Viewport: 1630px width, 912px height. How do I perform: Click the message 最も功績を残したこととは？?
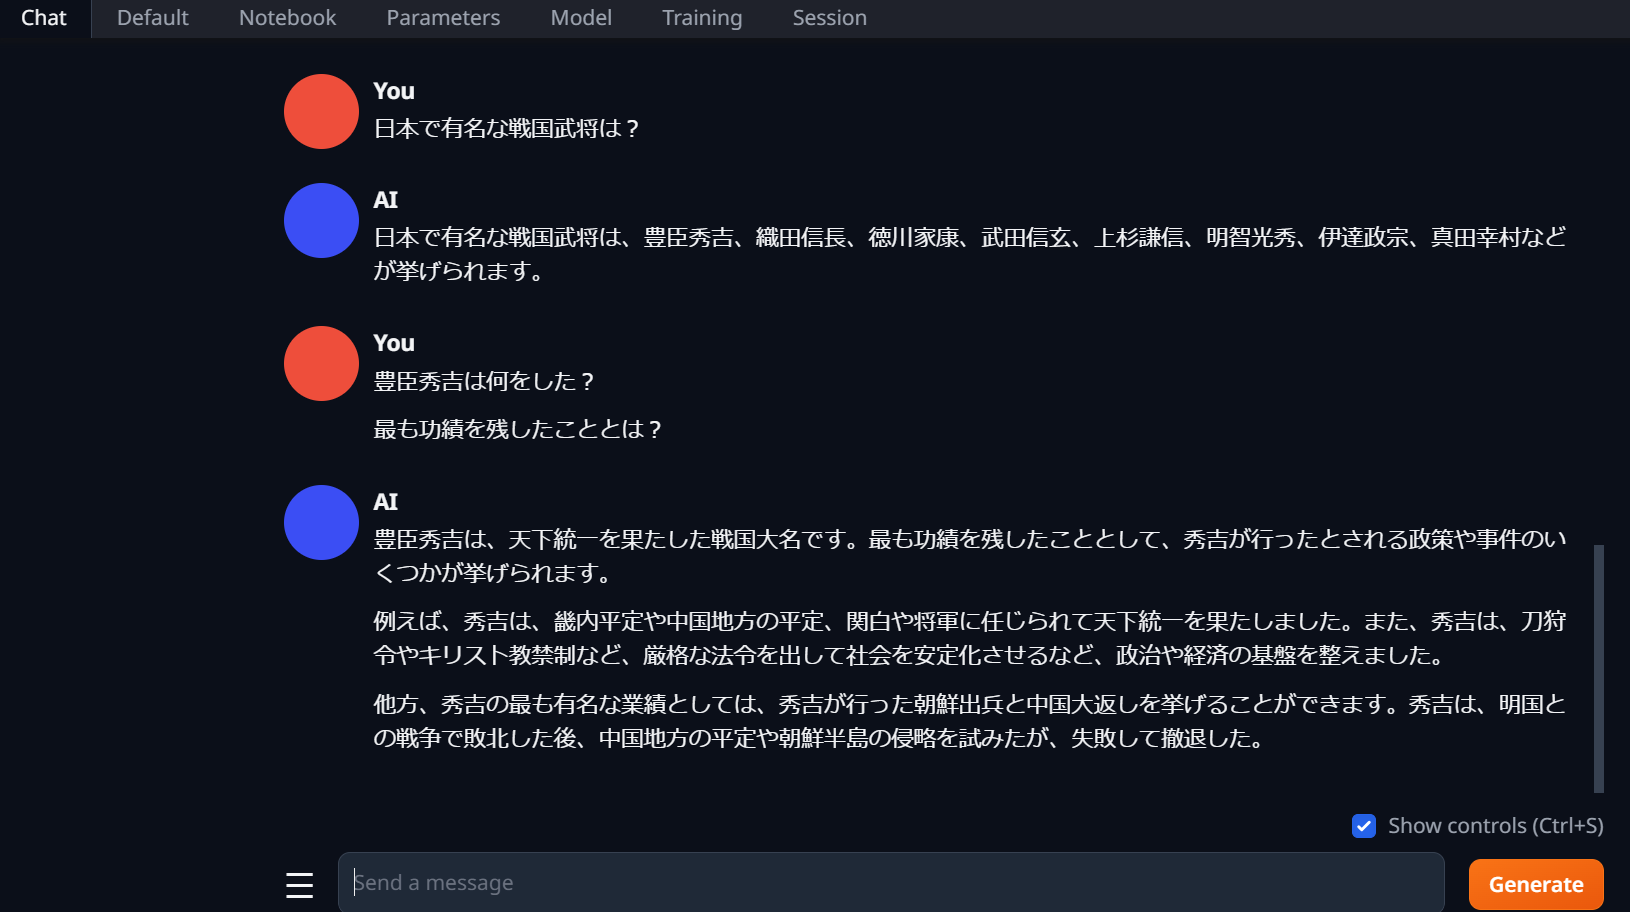pos(518,429)
